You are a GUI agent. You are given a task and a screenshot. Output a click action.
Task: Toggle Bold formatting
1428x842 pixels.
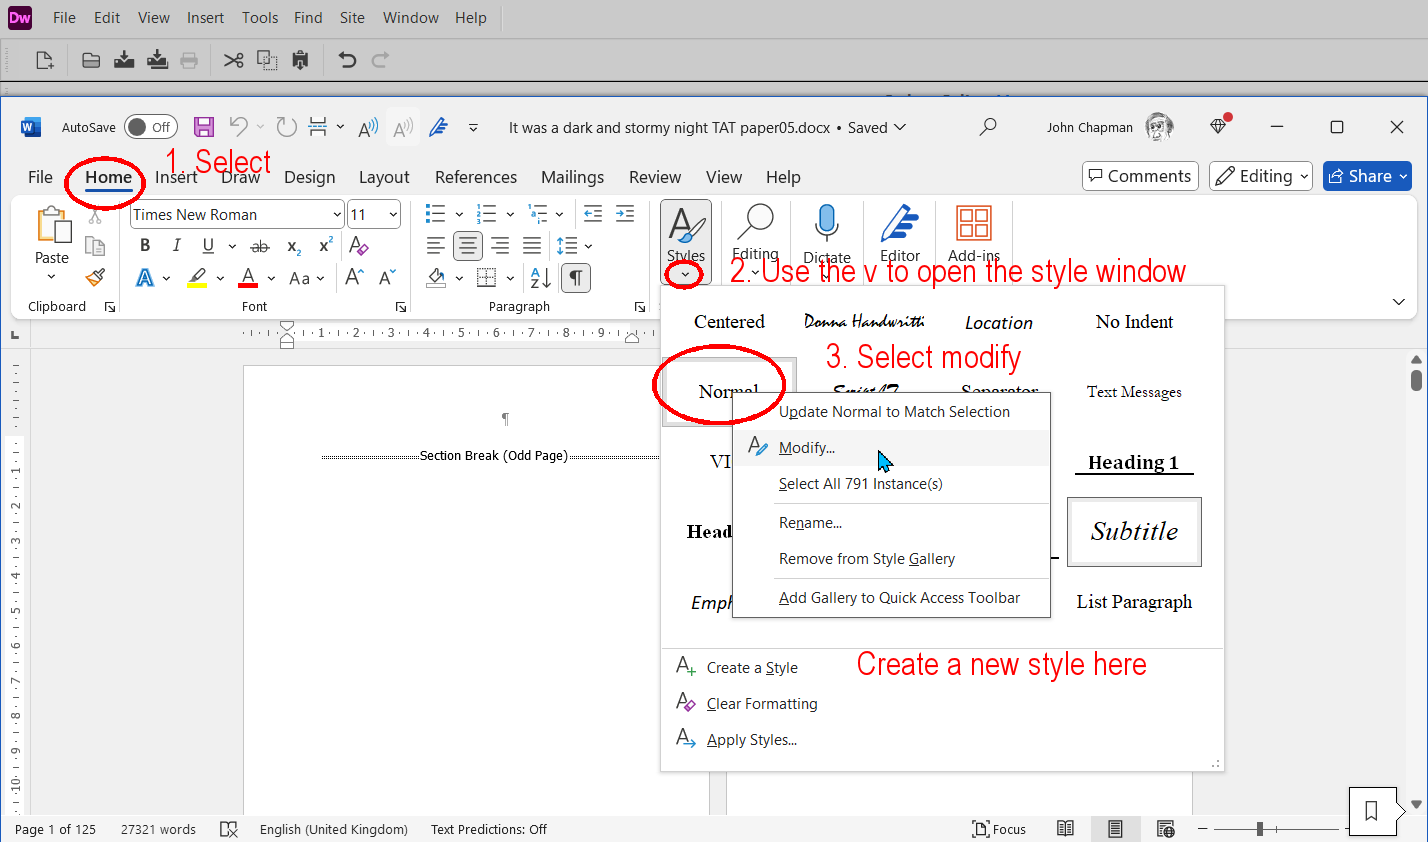point(145,246)
